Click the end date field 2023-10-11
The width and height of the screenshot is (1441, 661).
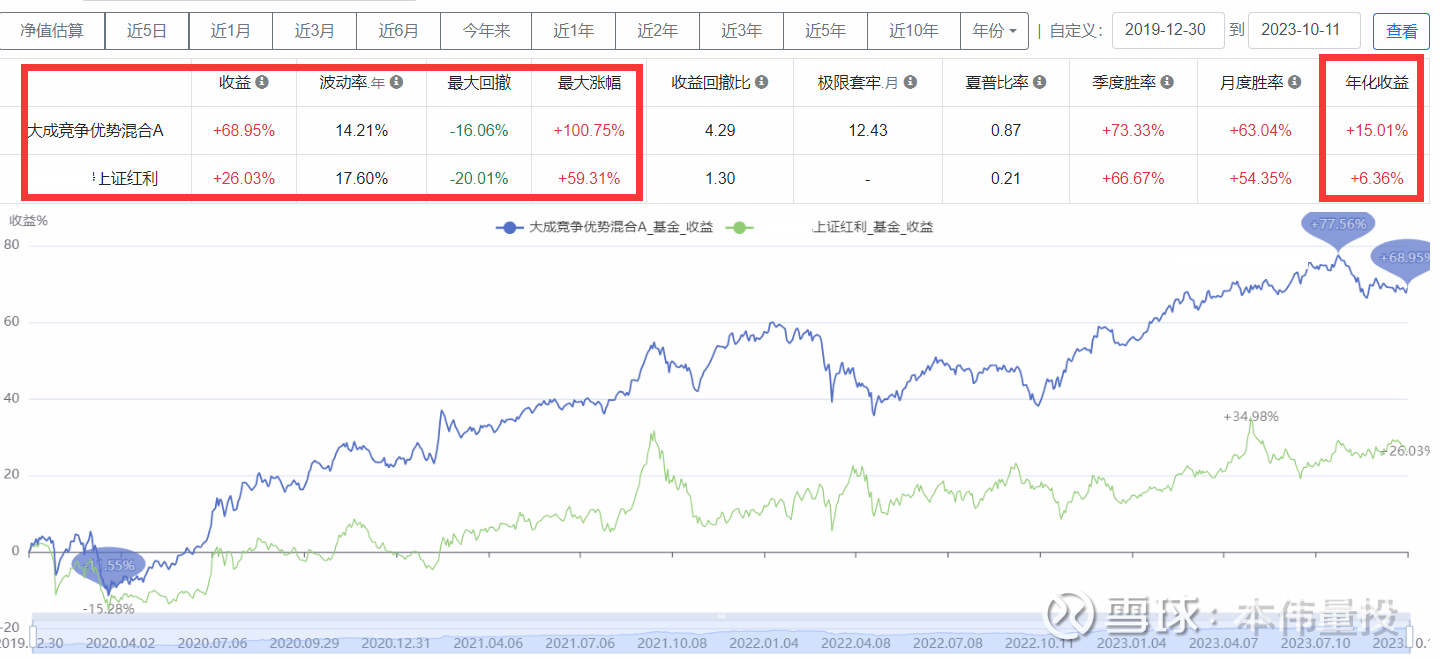point(1304,30)
